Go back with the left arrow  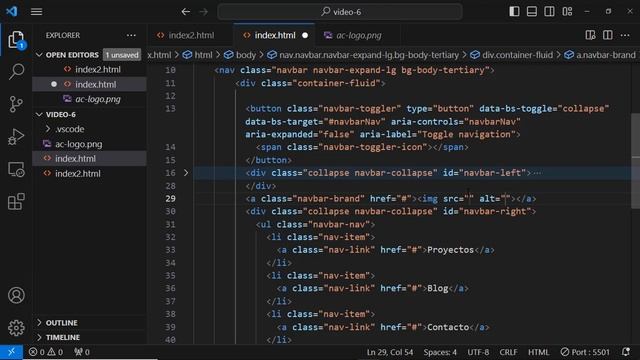(x=186, y=11)
